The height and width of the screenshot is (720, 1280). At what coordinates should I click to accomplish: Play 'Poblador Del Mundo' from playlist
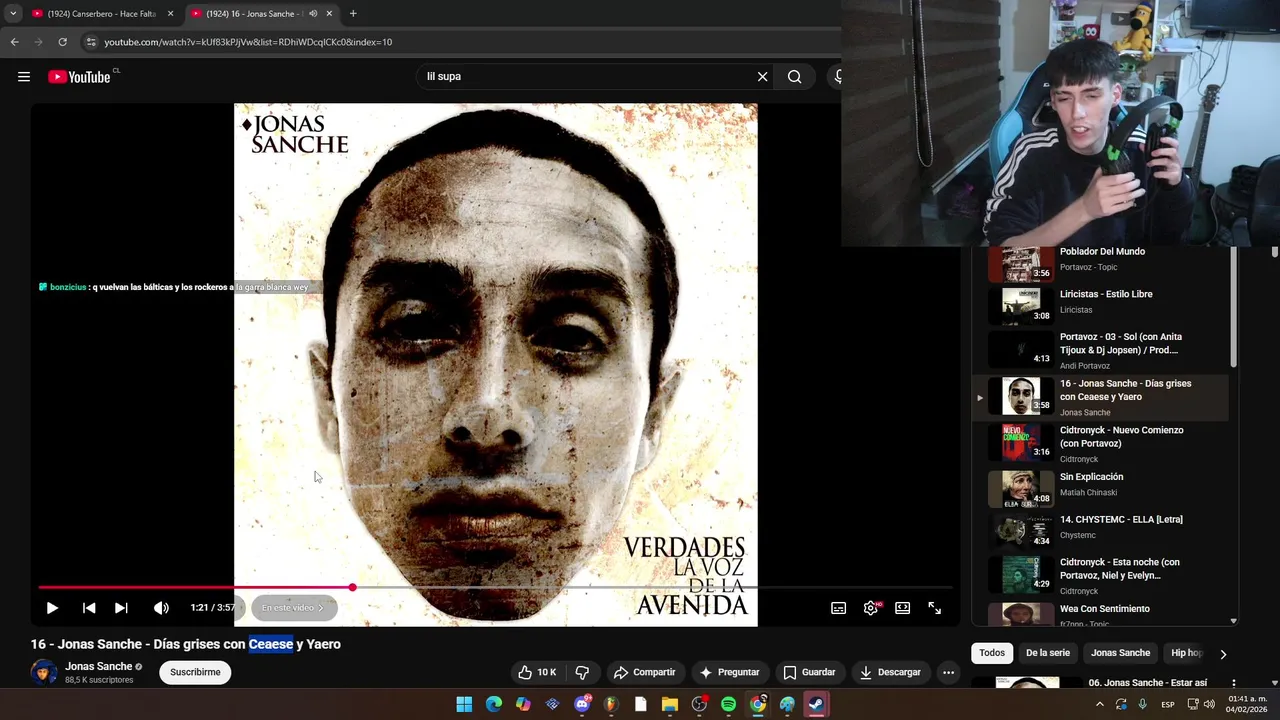(x=1100, y=260)
